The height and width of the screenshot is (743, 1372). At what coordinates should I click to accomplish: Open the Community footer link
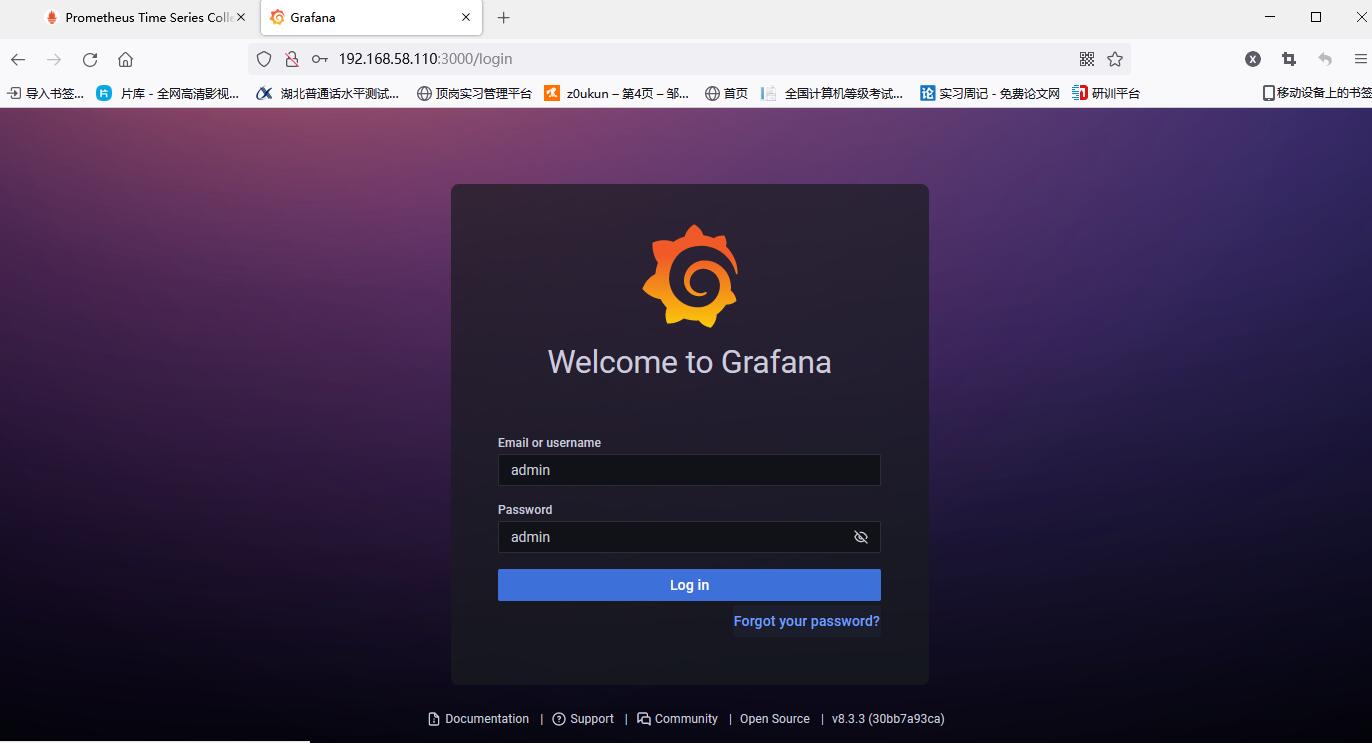point(677,719)
